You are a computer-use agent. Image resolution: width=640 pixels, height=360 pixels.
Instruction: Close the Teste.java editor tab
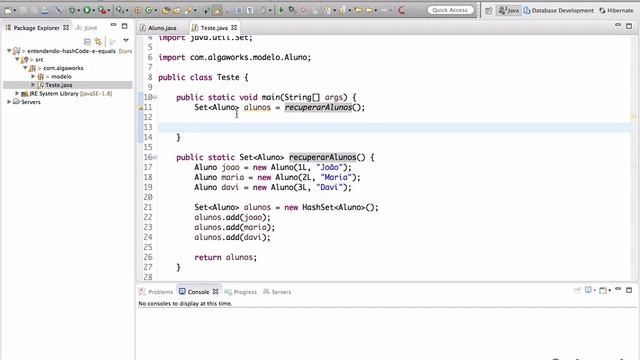[234, 28]
